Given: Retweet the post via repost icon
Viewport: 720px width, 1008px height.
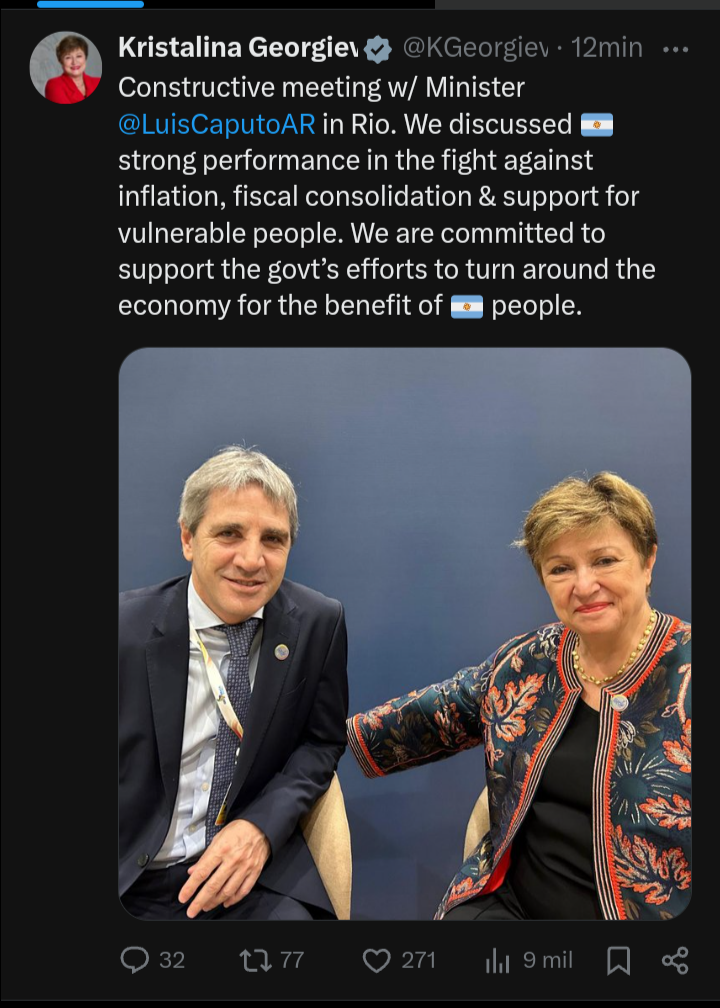Looking at the screenshot, I should tap(255, 960).
